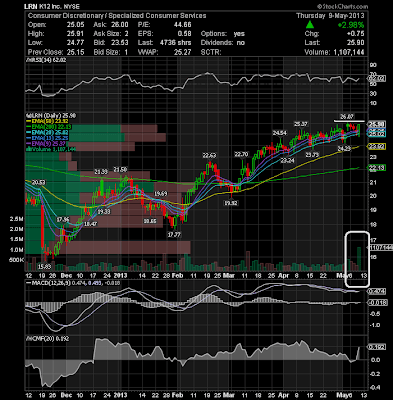
Task: Click the 19.69 price label
Action: click(160, 194)
